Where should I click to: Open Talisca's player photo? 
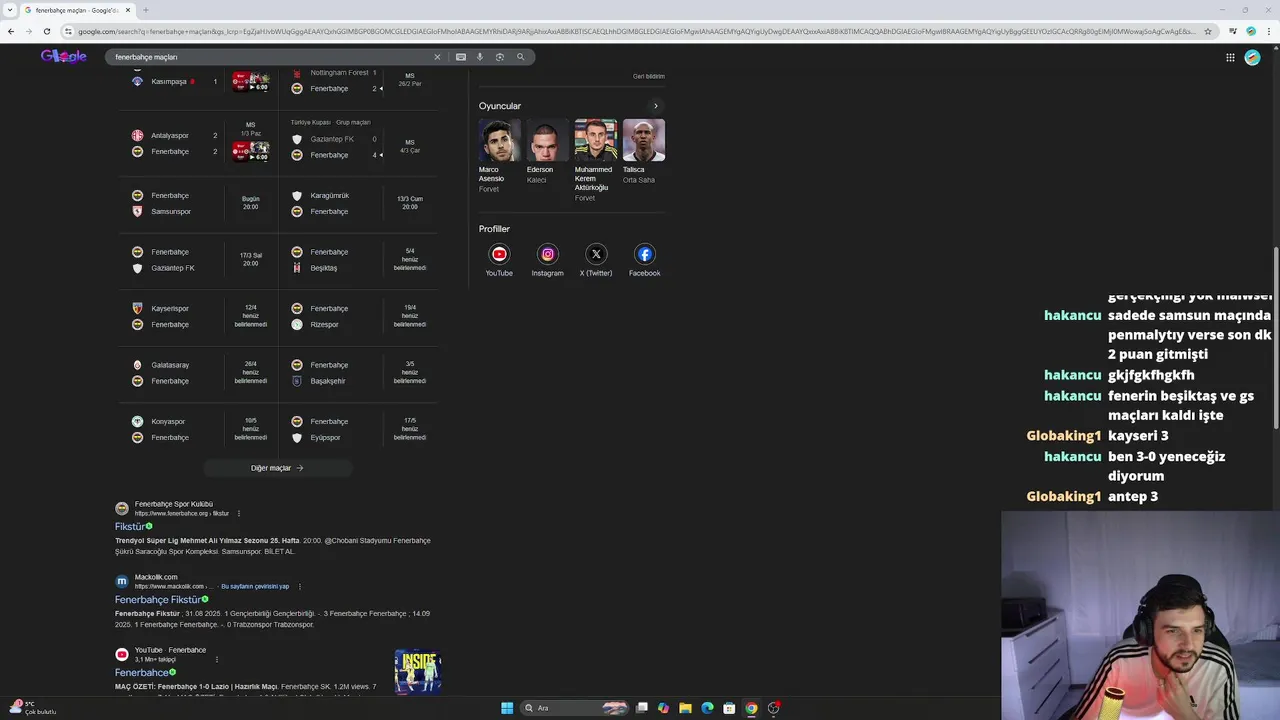pos(643,140)
